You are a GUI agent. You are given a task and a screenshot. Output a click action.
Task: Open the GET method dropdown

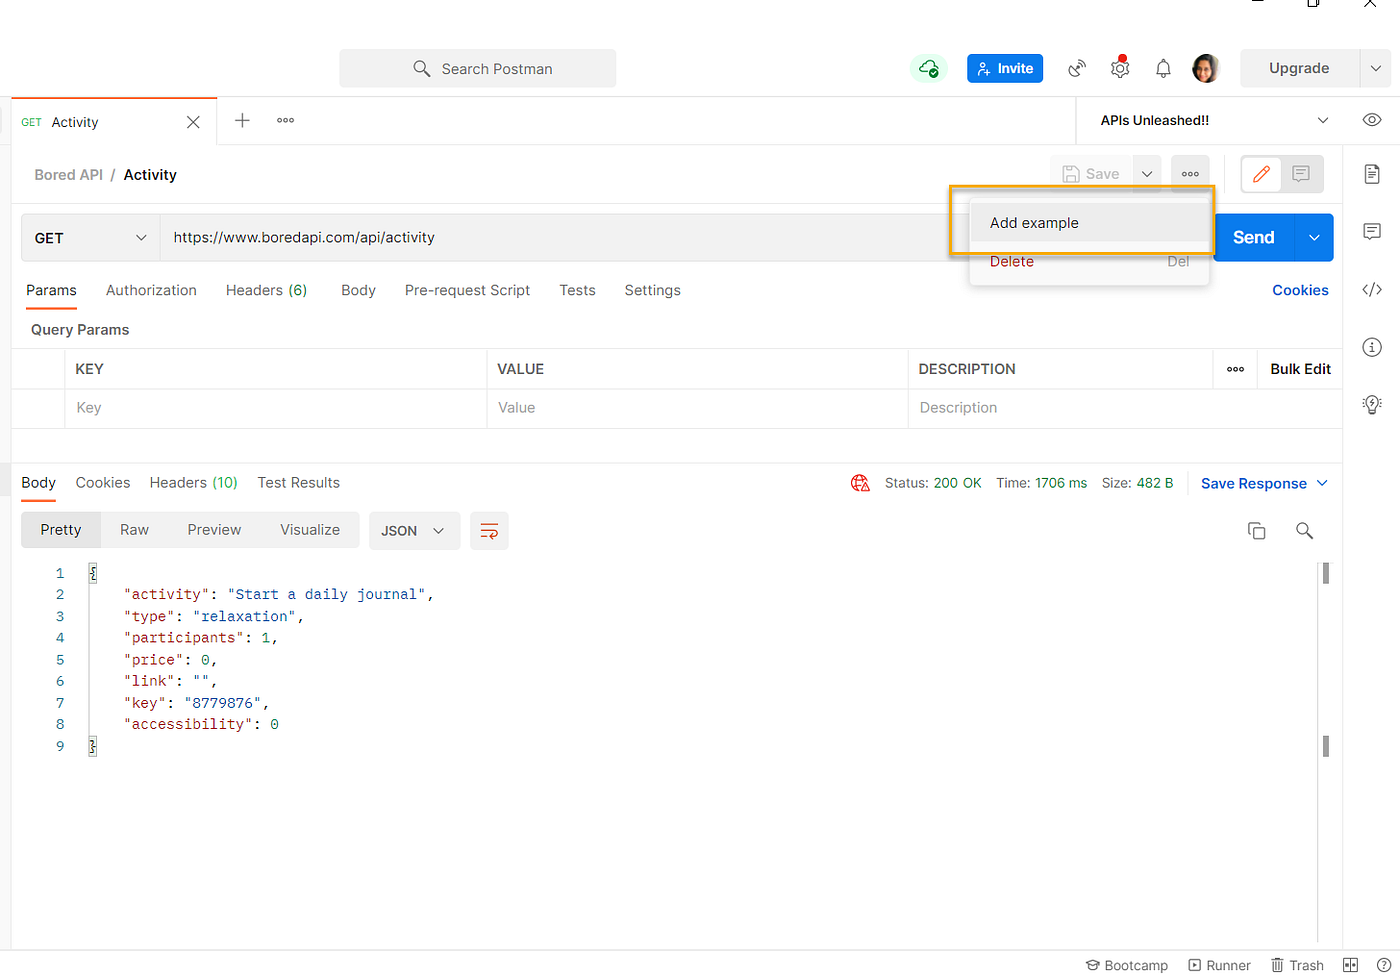(89, 237)
